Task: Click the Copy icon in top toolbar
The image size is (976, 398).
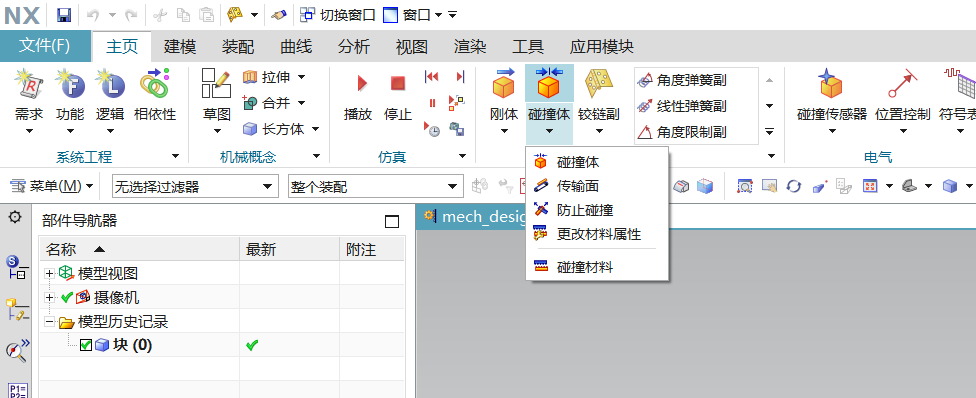Action: (184, 14)
